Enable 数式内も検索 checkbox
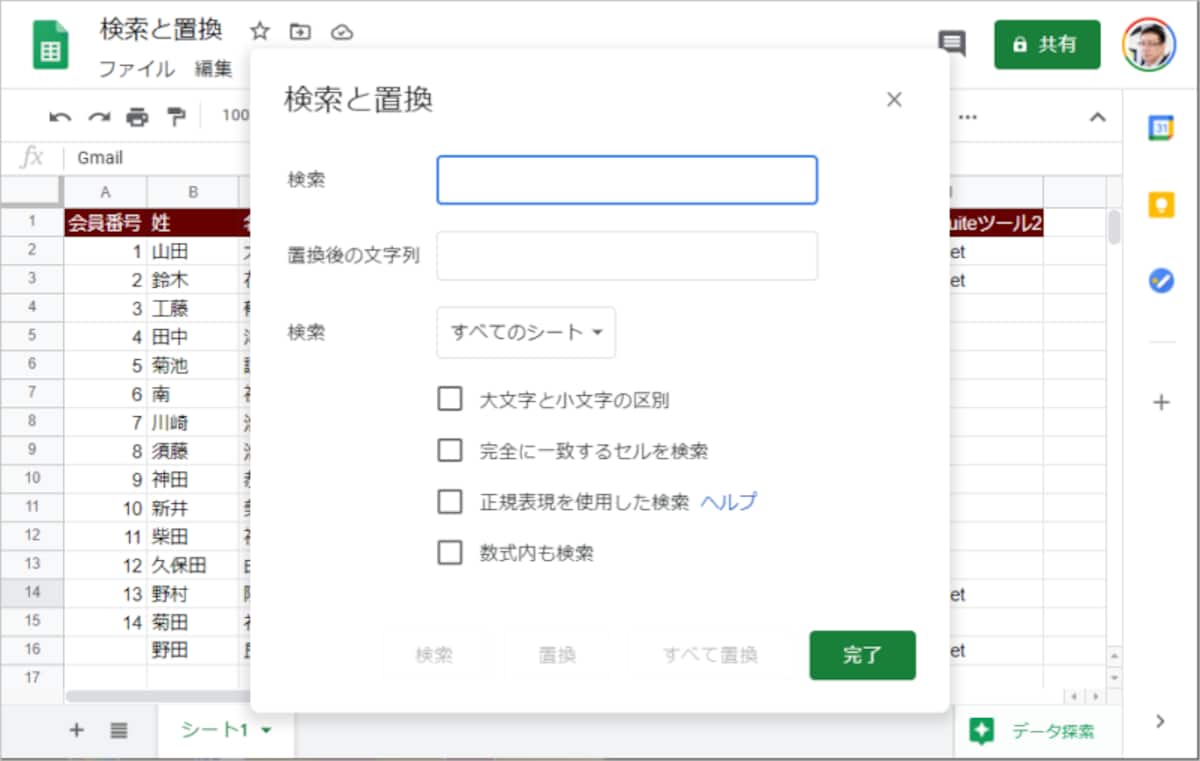 [x=450, y=552]
